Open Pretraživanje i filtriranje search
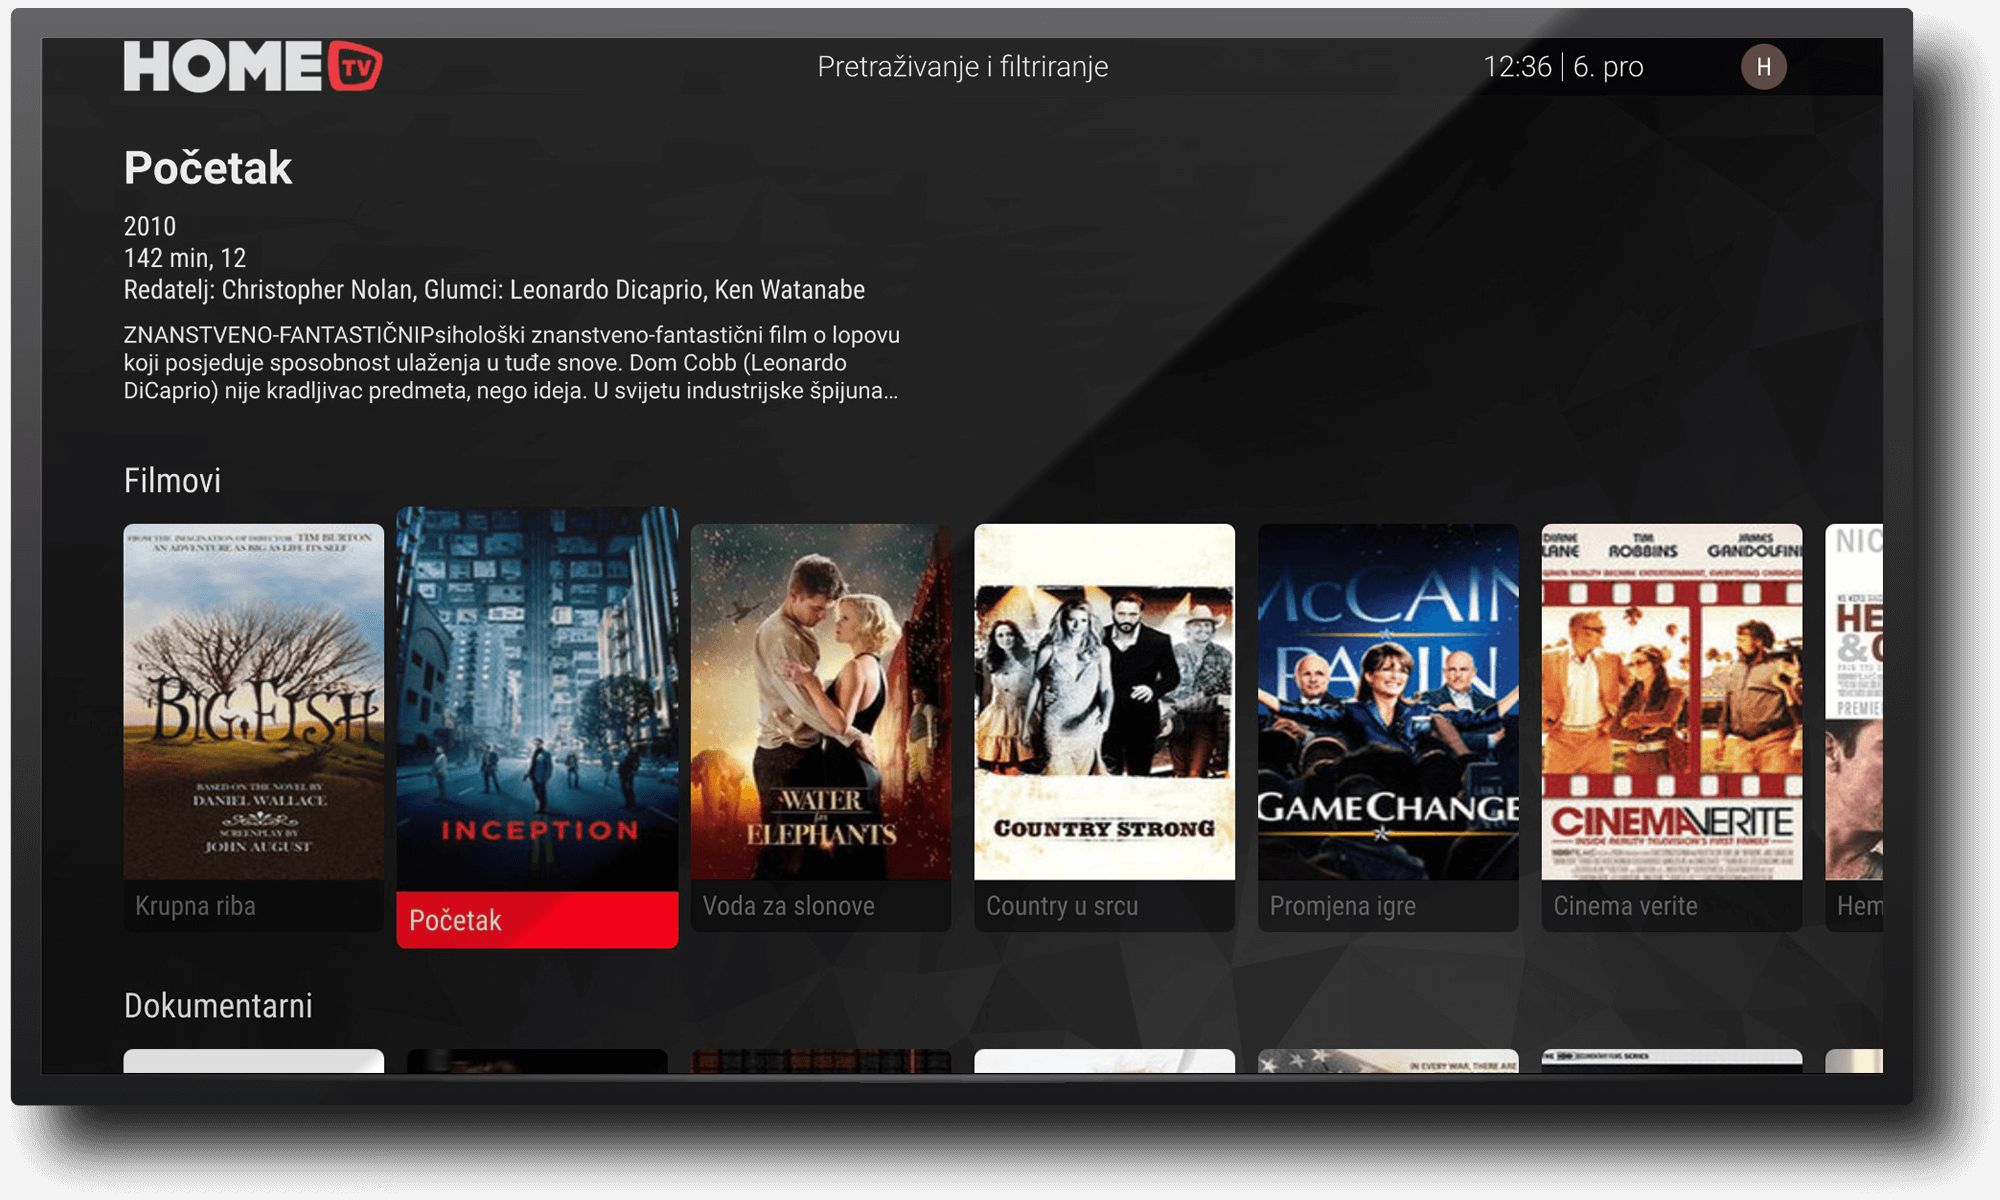This screenshot has width=2000, height=1200. pyautogui.click(x=963, y=67)
